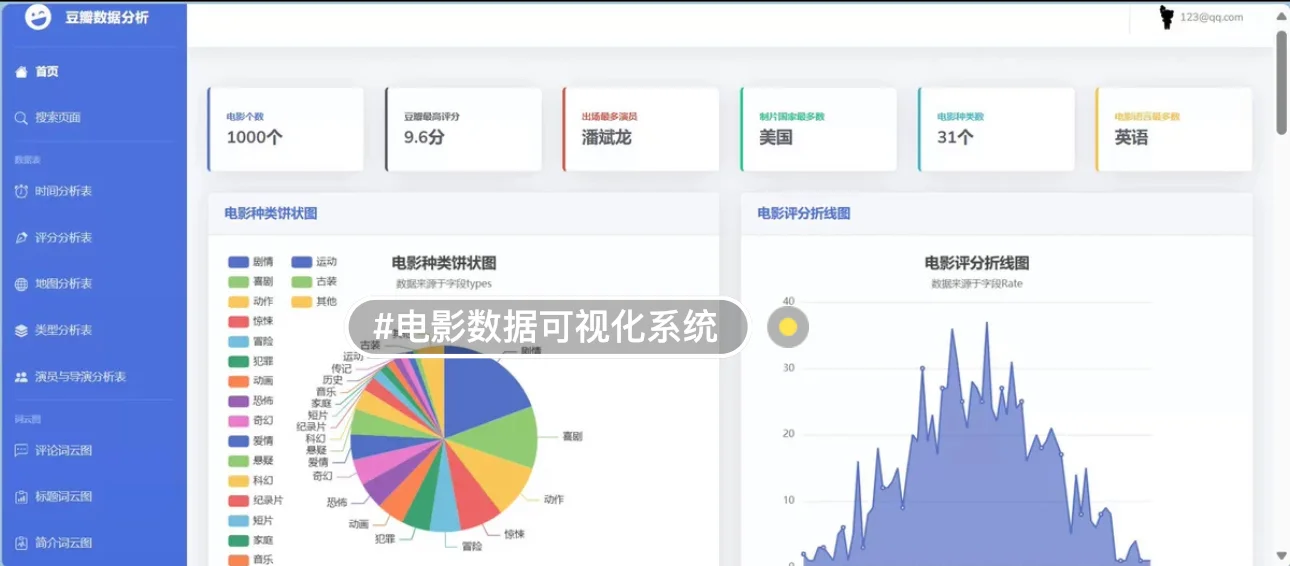
Task: Click the 出场最多演员 潘斌龙 stat card
Action: tap(641, 129)
